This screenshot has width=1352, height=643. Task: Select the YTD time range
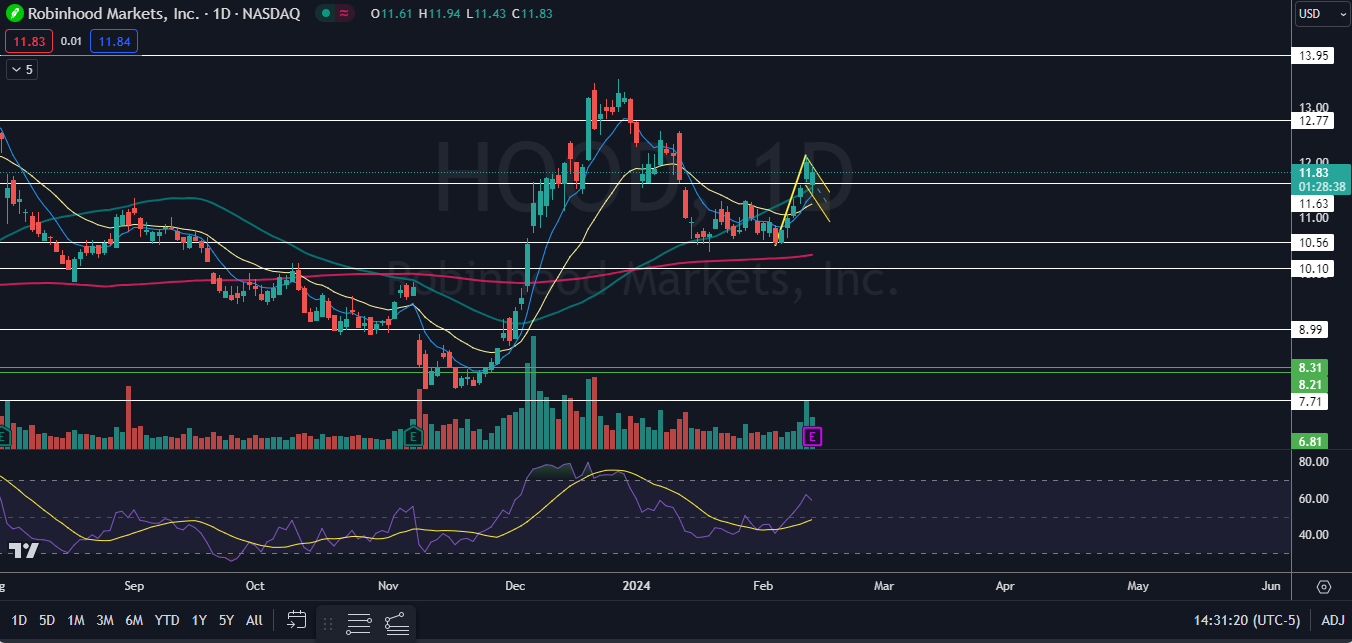pyautogui.click(x=167, y=620)
